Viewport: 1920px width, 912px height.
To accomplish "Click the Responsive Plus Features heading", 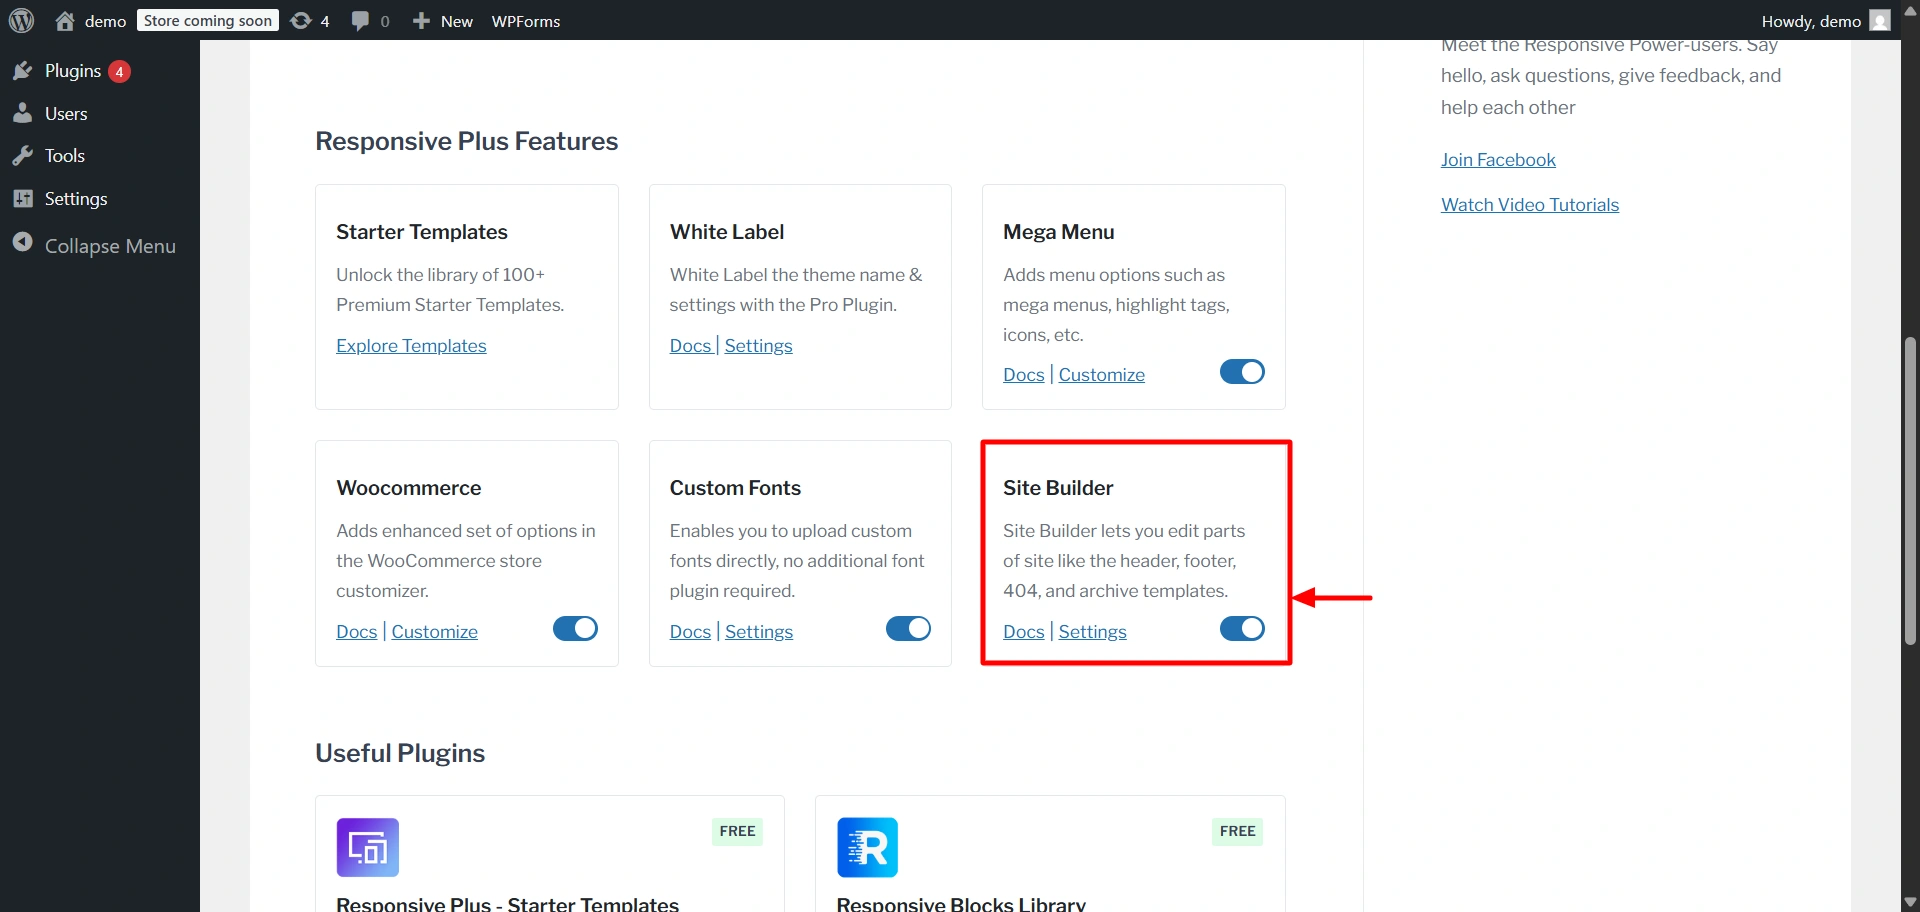I will point(466,141).
